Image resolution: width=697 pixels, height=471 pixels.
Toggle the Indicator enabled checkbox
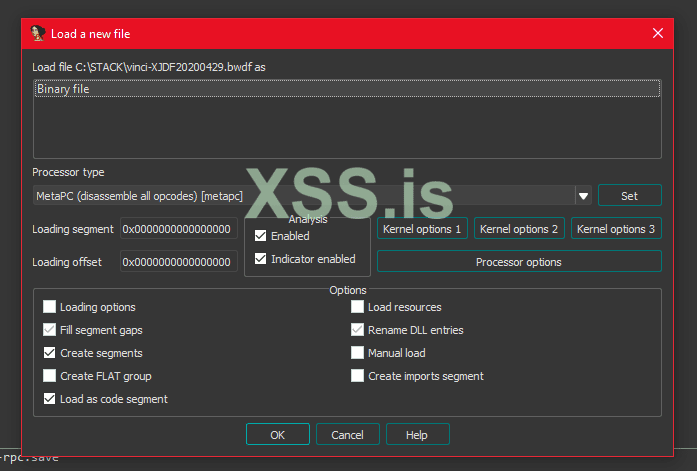[260, 259]
